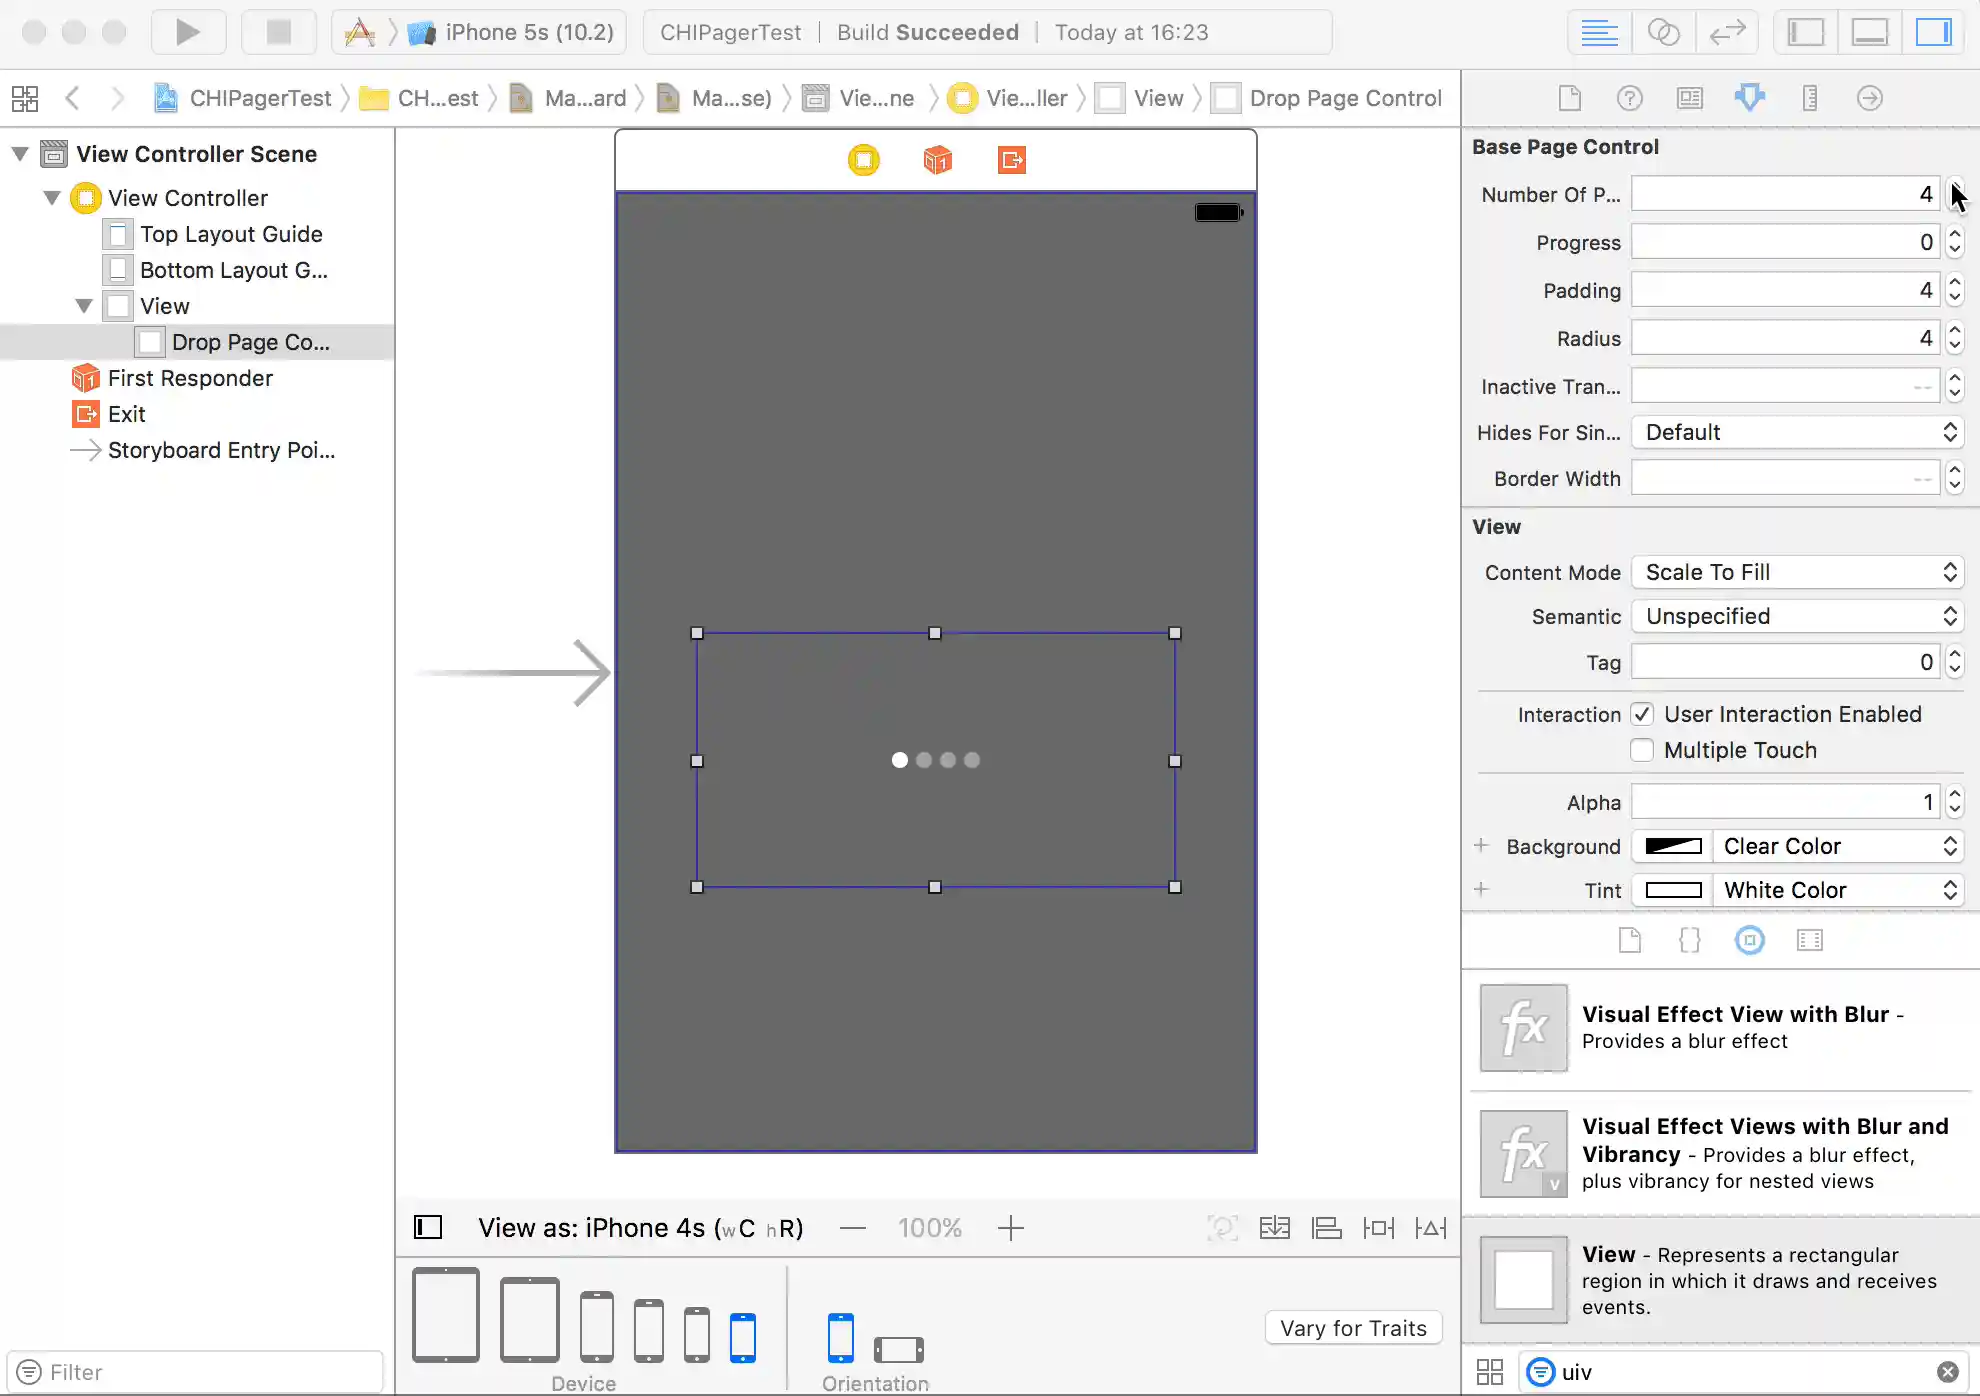
Task: Click the Tint color swatch
Action: click(x=1673, y=890)
